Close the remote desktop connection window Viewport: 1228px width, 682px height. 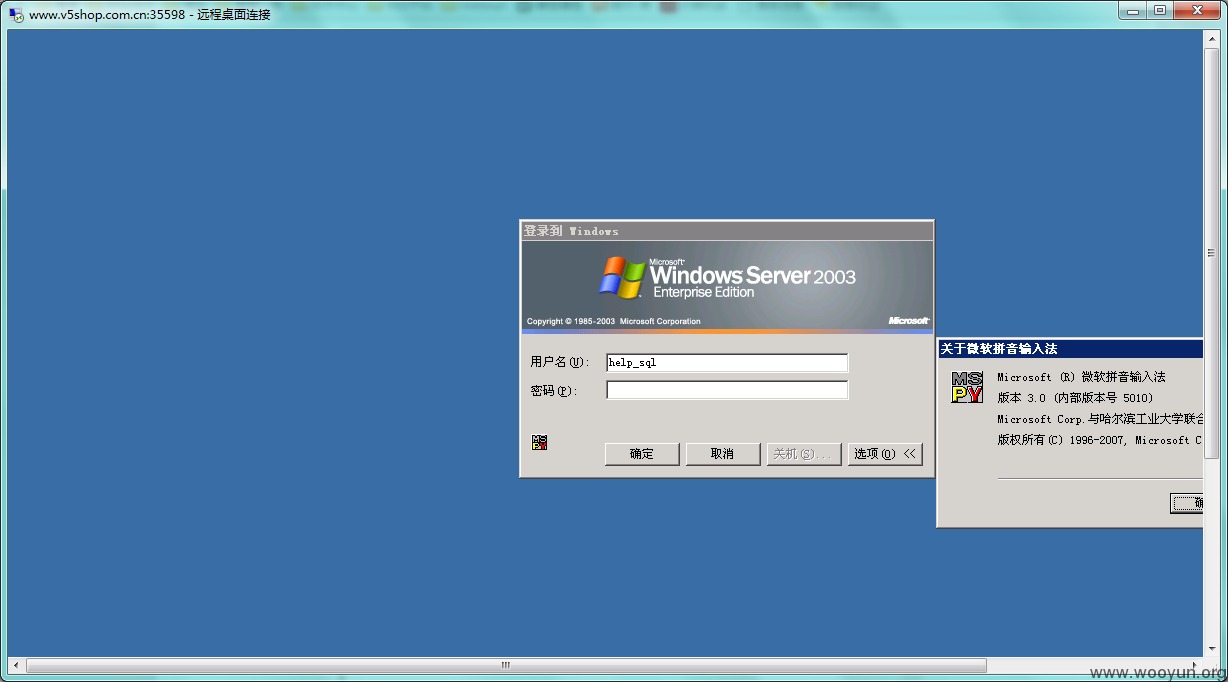[x=1196, y=11]
